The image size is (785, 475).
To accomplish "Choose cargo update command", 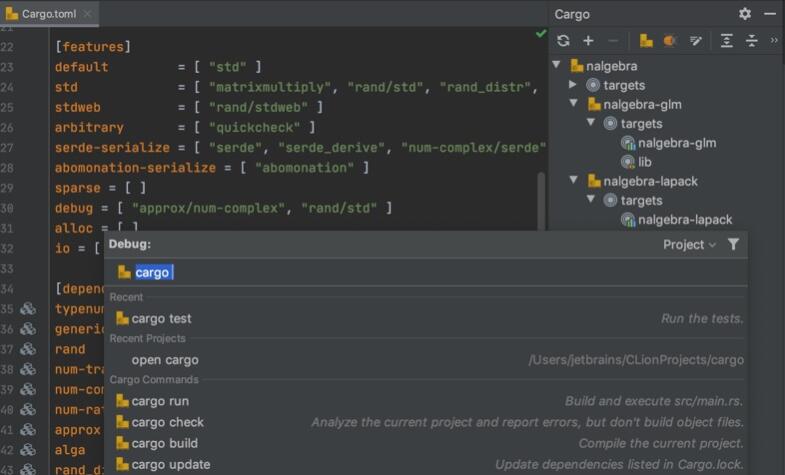I will 426,464.
